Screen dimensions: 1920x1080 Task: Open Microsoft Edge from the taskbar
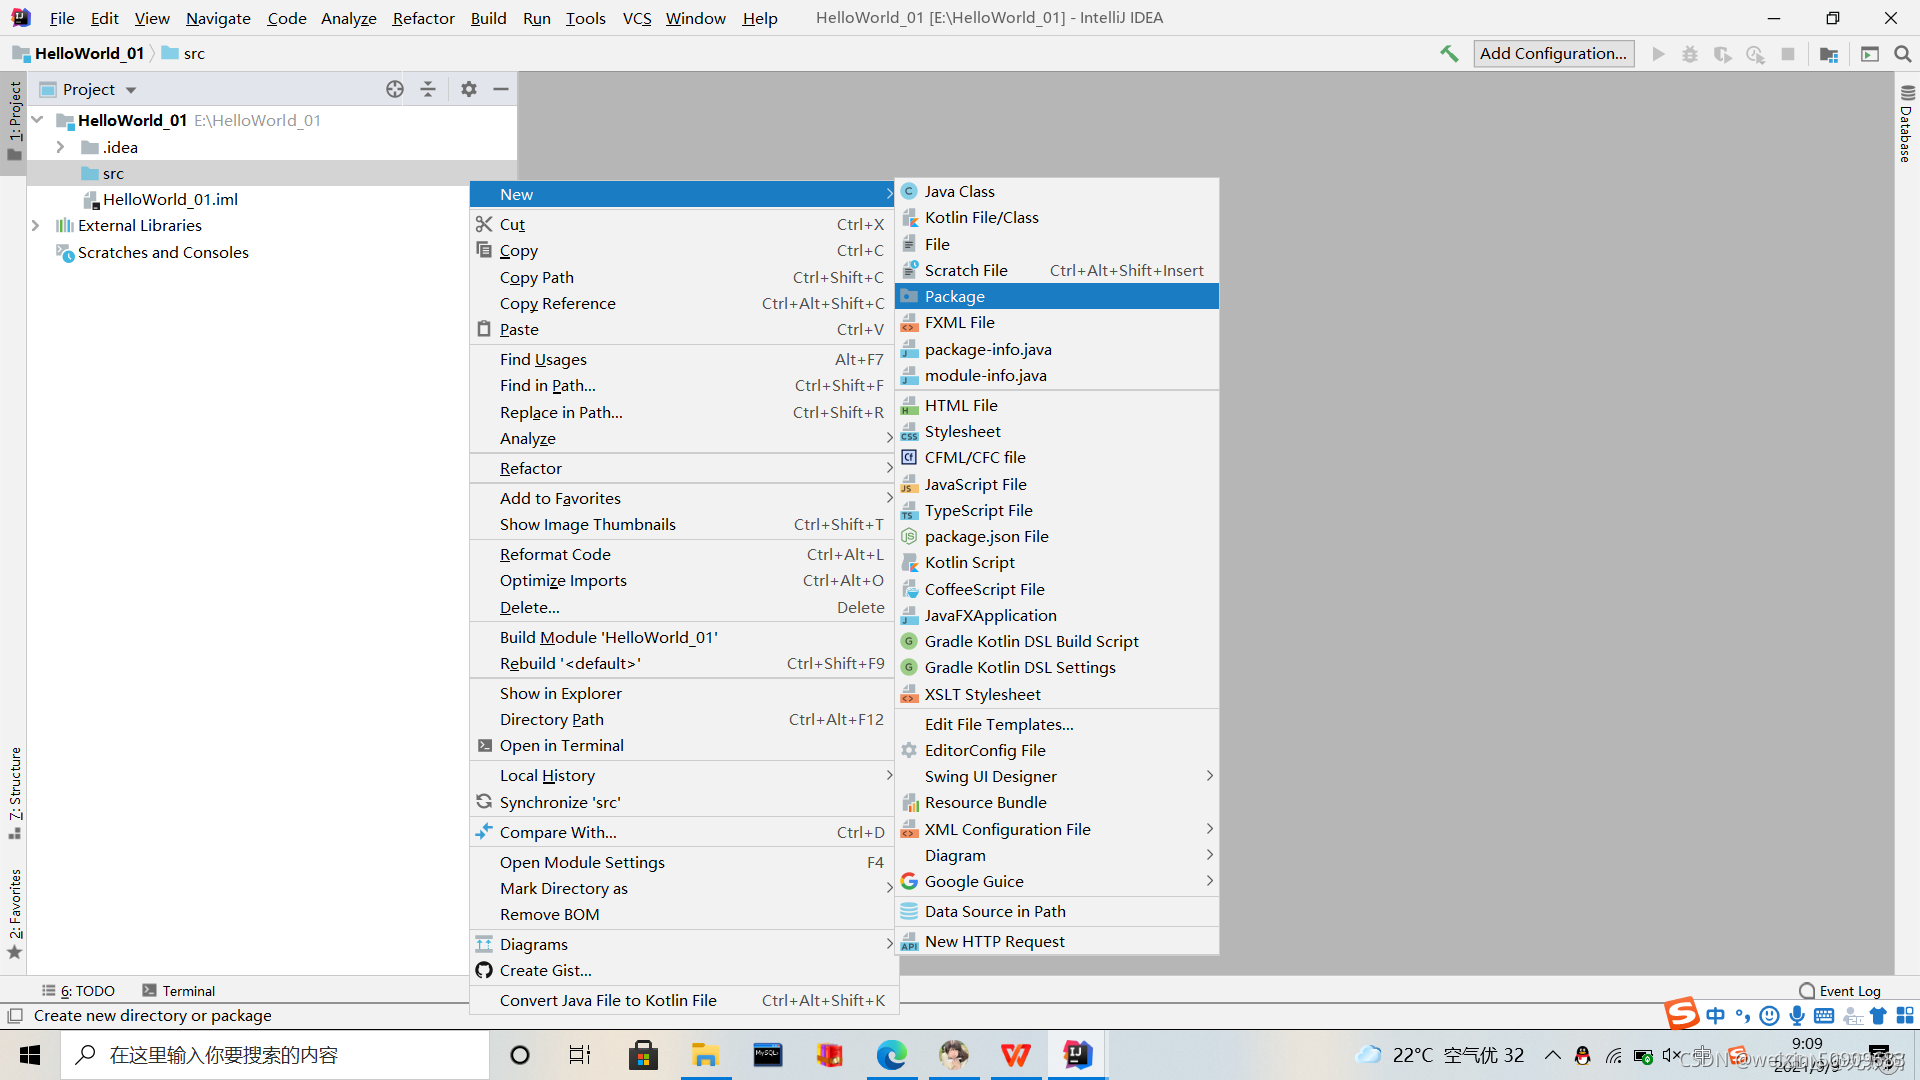coord(891,1055)
